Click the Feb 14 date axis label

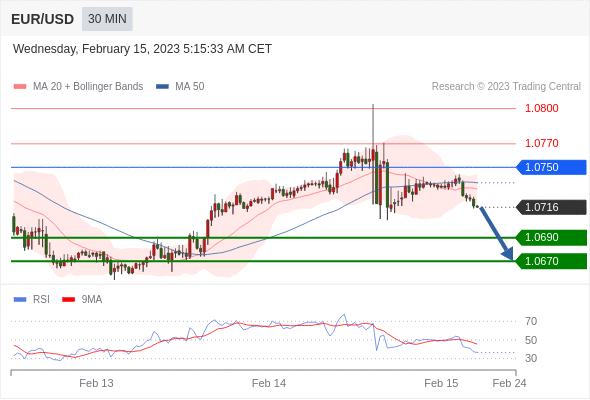(269, 383)
